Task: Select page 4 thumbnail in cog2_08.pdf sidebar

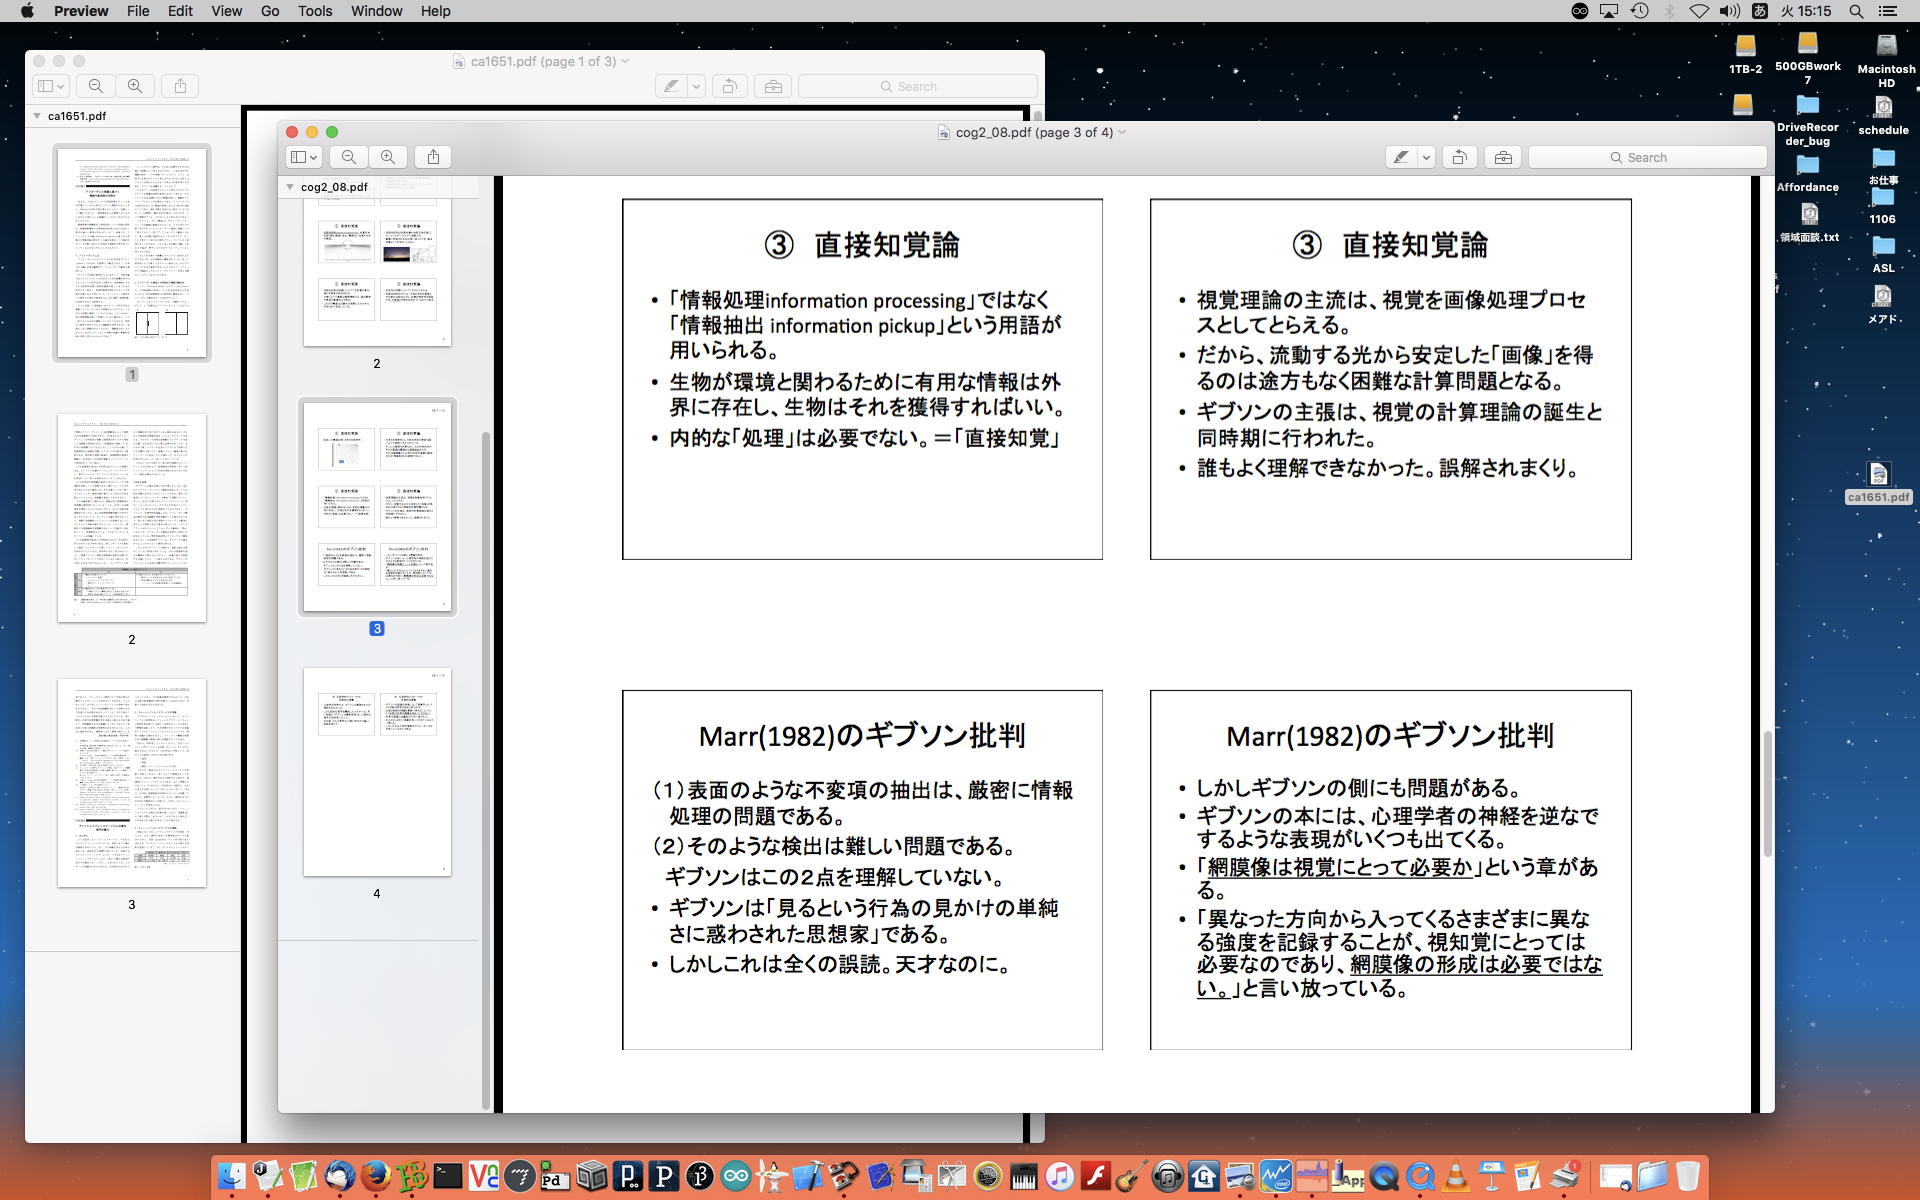Action: point(377,772)
